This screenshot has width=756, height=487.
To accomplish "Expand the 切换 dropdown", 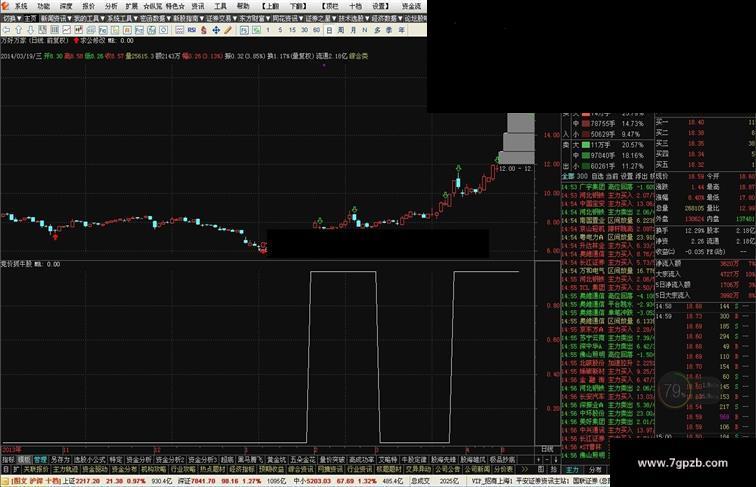I will pos(12,18).
